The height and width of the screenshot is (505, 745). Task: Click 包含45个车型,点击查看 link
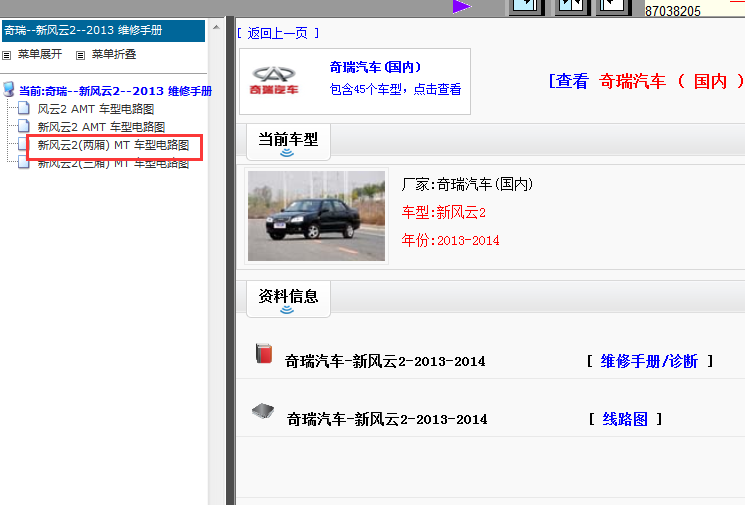(x=395, y=89)
